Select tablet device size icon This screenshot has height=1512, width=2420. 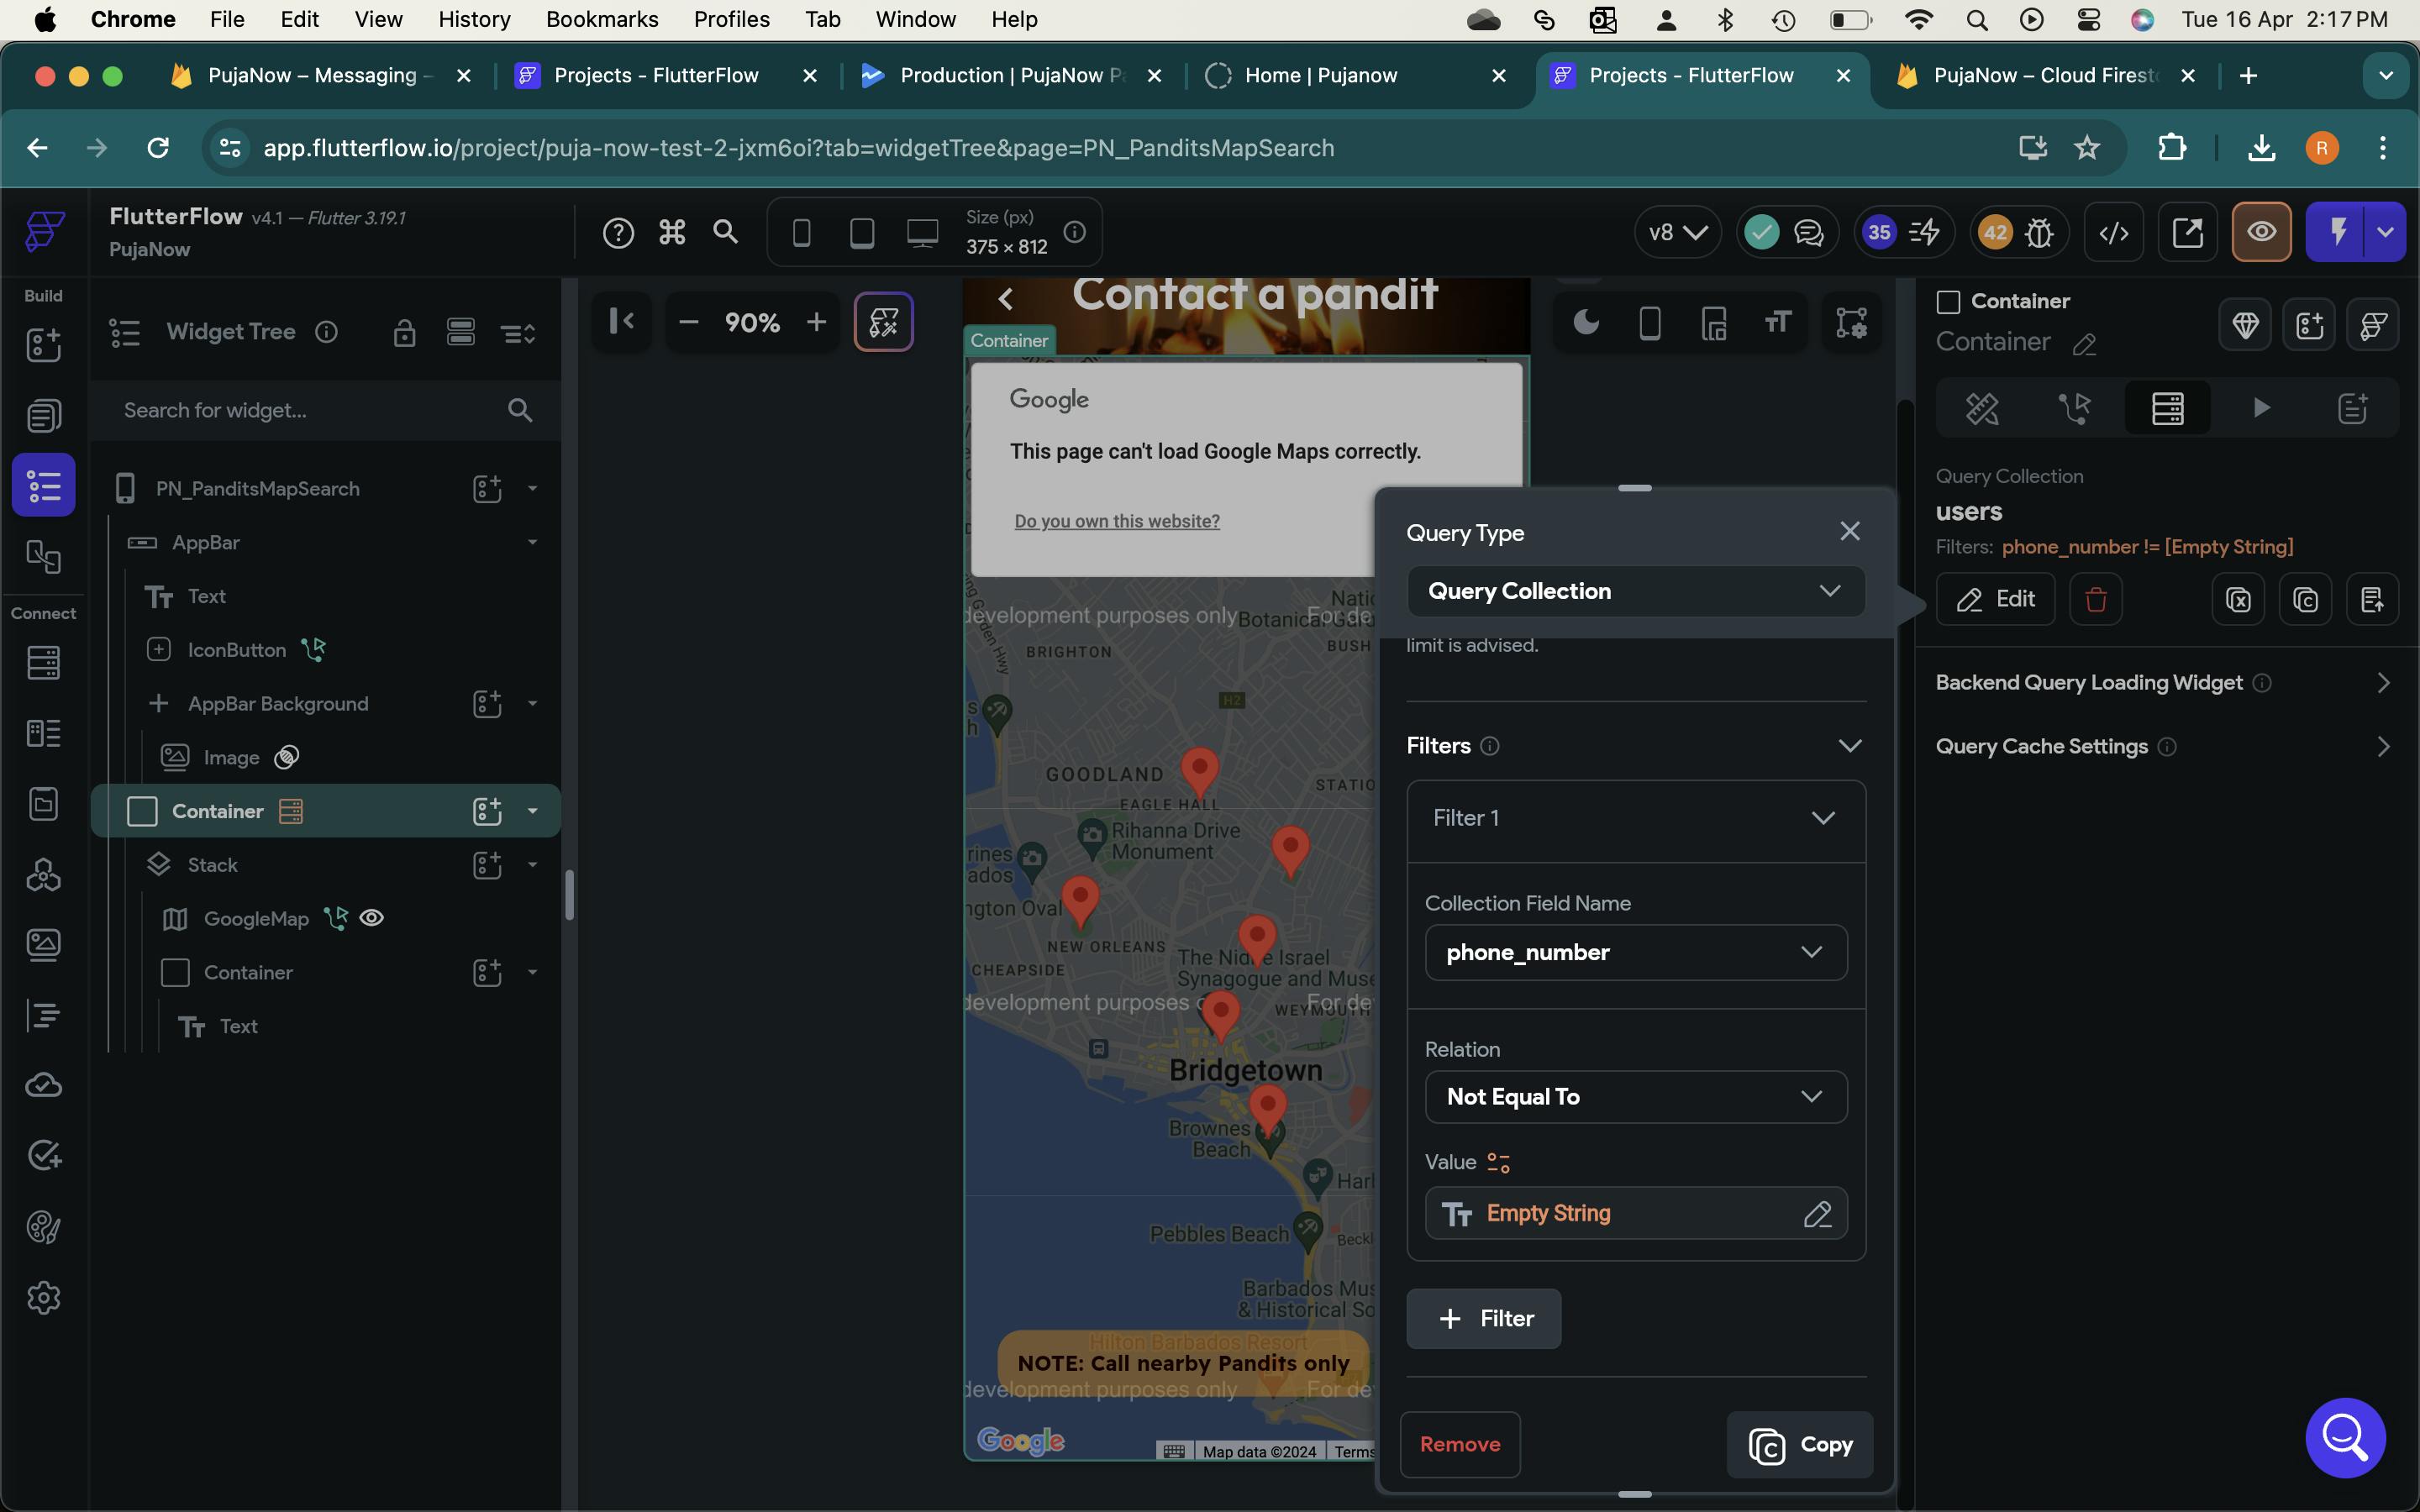pyautogui.click(x=861, y=233)
